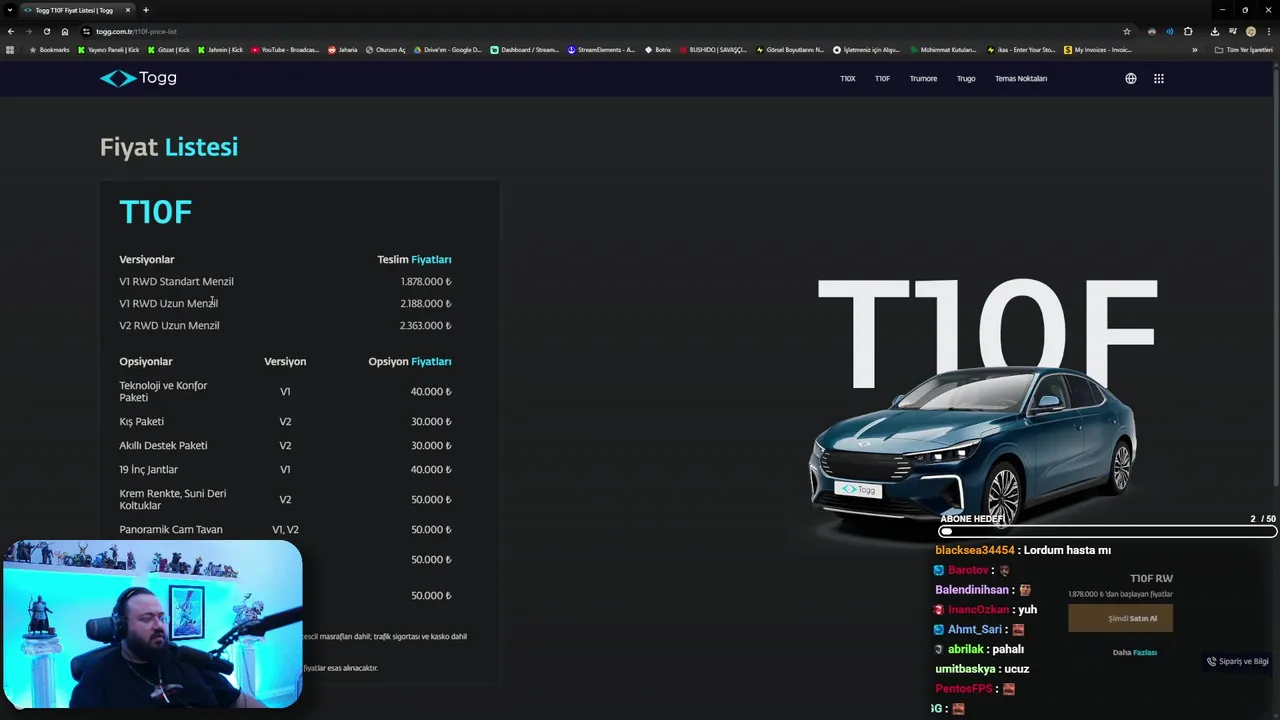This screenshot has width=1280, height=720.
Task: Open browser downloads icon
Action: 1215,31
